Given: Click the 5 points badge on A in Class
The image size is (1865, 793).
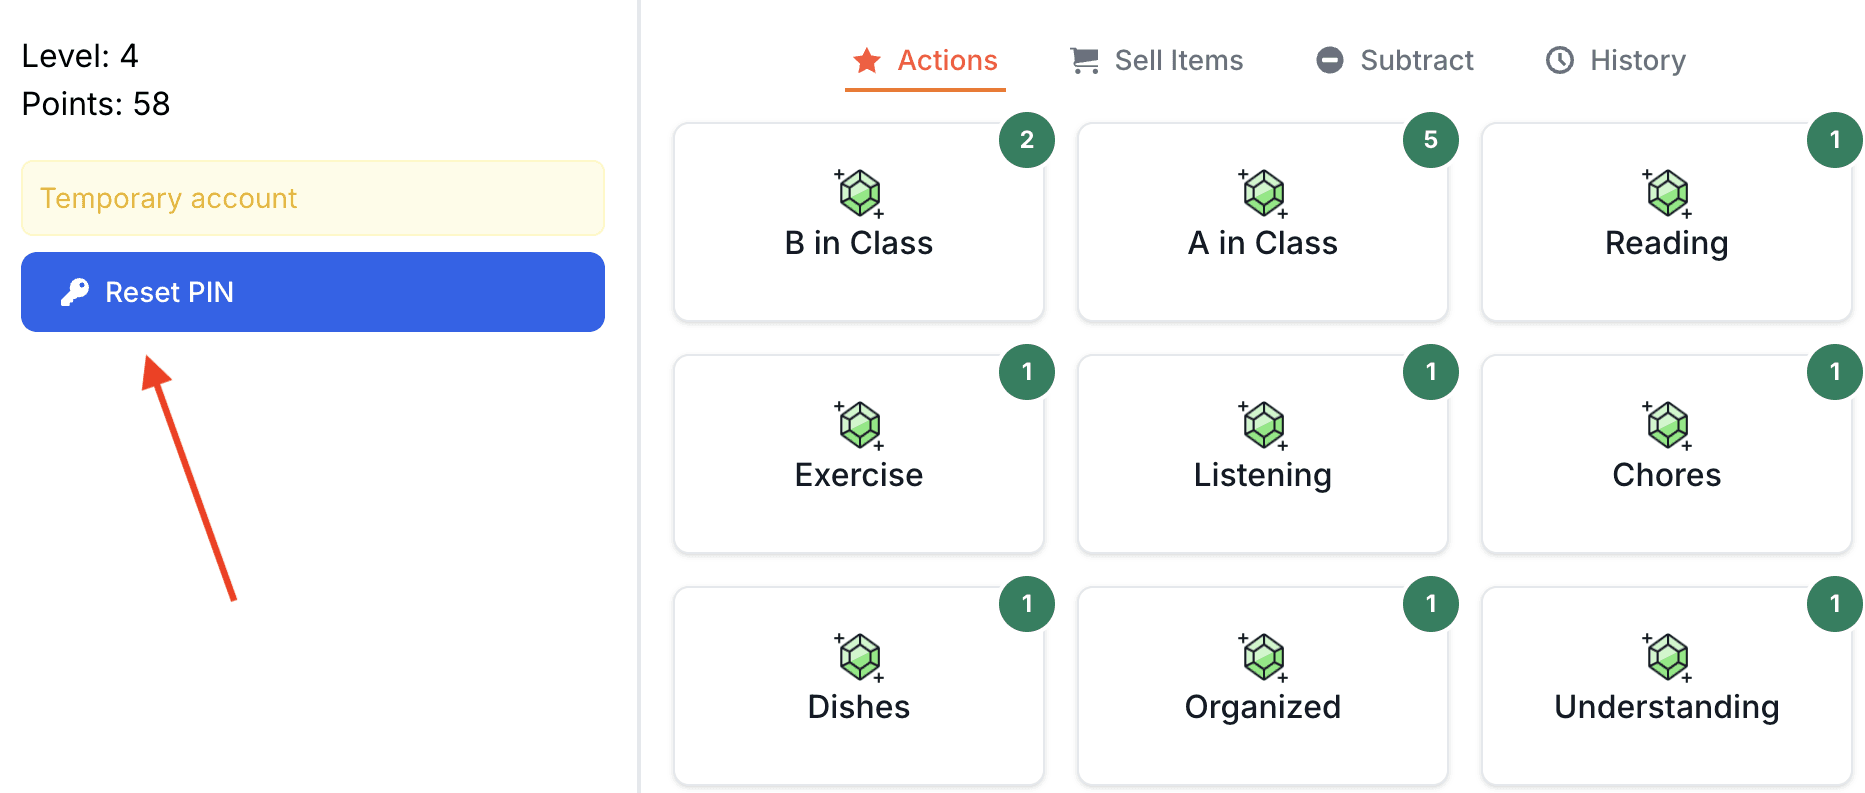Looking at the screenshot, I should [x=1431, y=140].
